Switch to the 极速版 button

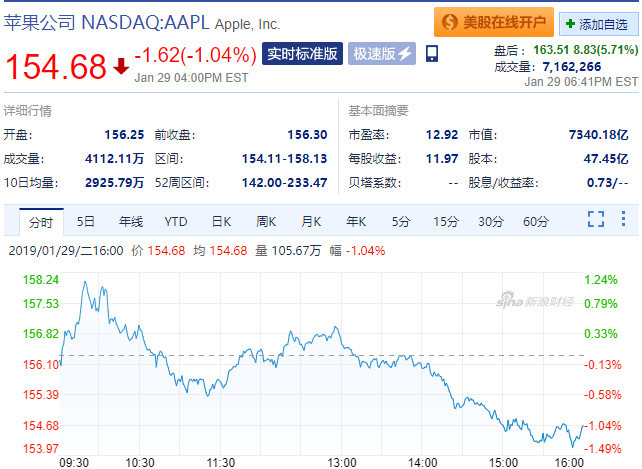coord(382,54)
